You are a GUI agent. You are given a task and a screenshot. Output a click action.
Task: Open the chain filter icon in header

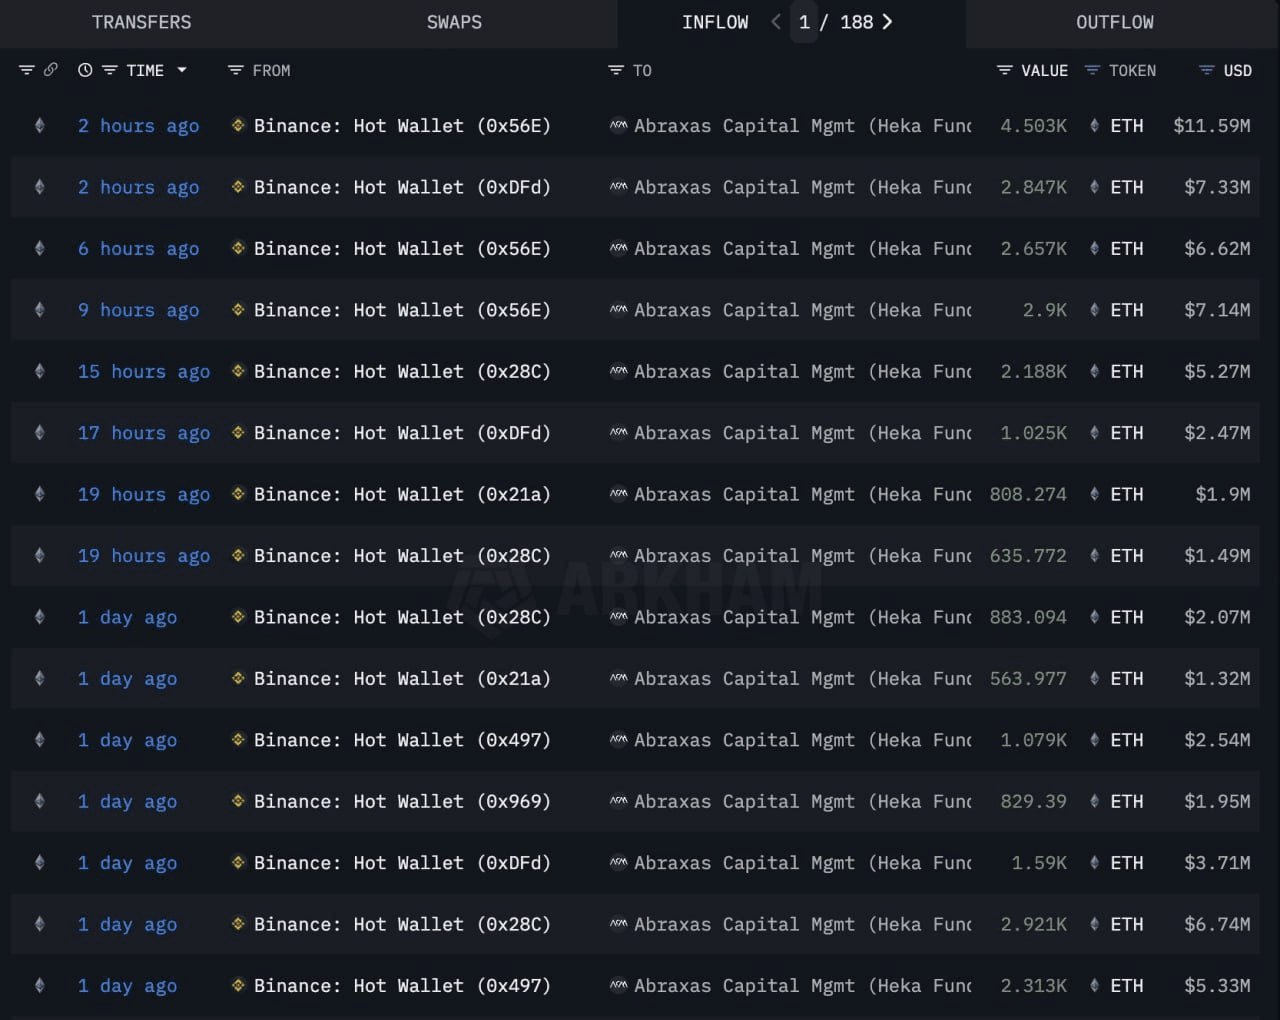(x=27, y=70)
